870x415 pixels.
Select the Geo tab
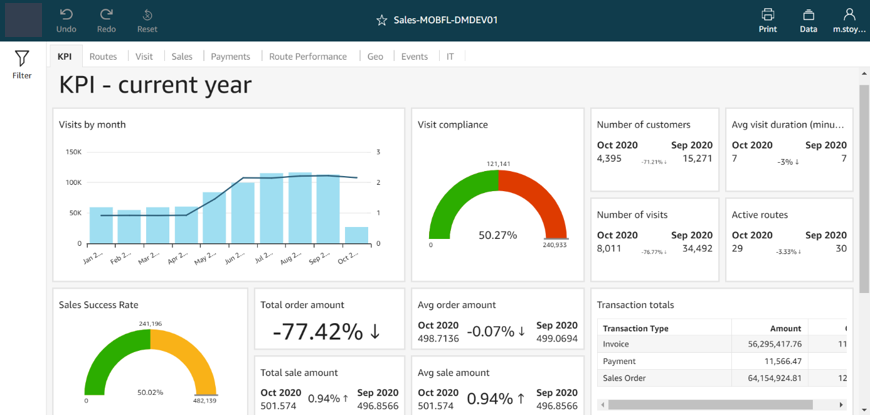[x=375, y=57]
